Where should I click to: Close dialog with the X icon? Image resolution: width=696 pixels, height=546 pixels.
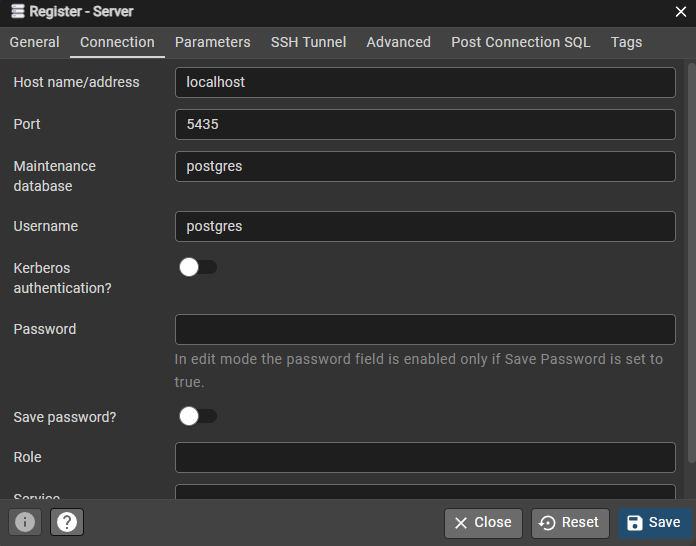(x=680, y=12)
